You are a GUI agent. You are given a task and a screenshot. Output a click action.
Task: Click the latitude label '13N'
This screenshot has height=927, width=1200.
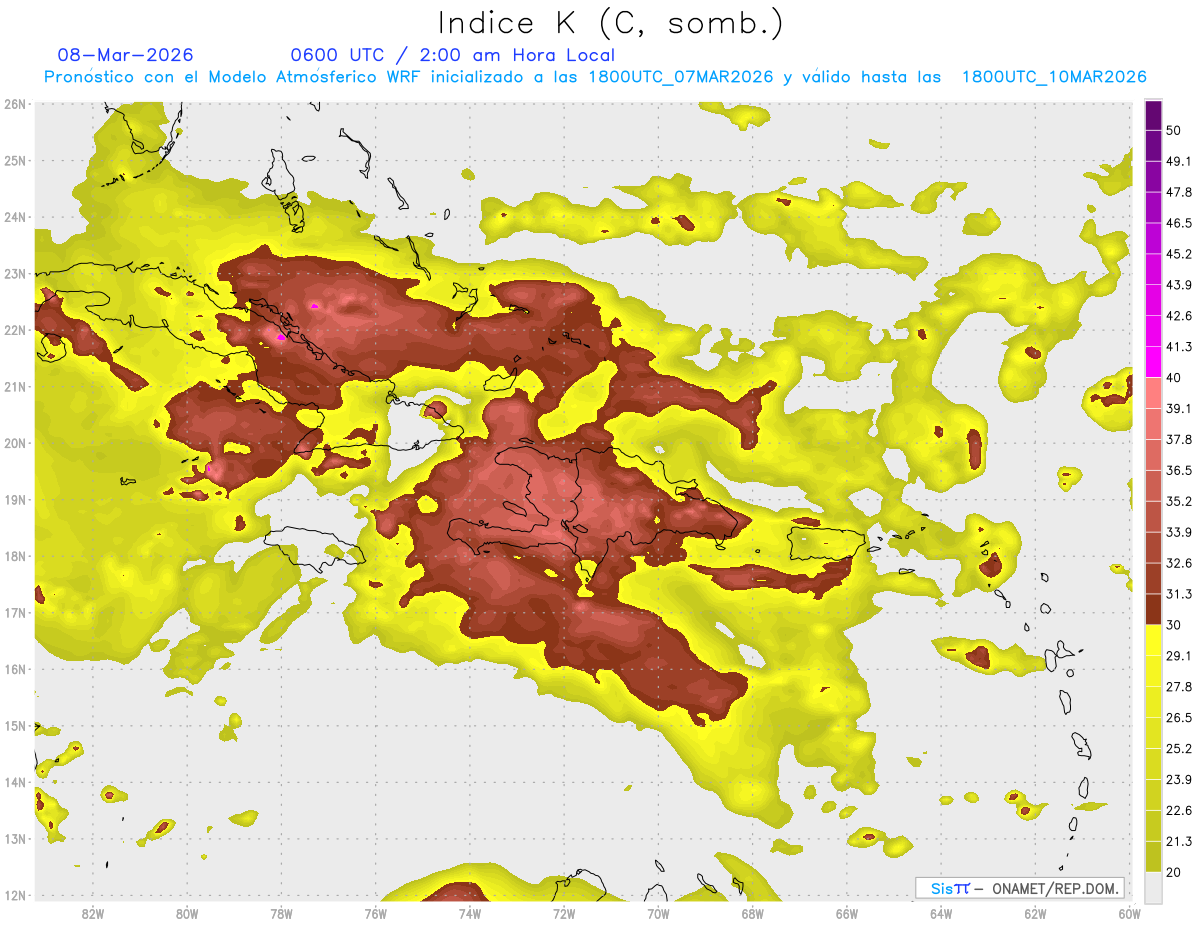(15, 839)
